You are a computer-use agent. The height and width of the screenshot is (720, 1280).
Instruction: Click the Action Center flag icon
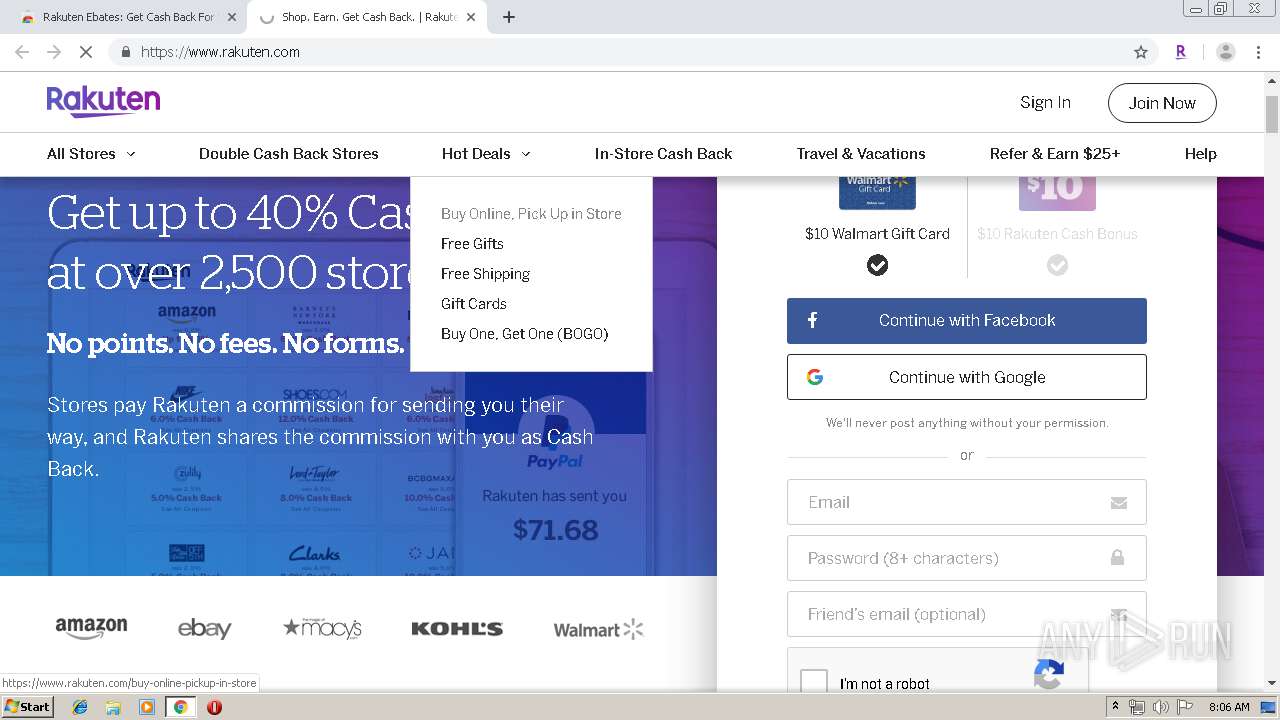click(1185, 707)
